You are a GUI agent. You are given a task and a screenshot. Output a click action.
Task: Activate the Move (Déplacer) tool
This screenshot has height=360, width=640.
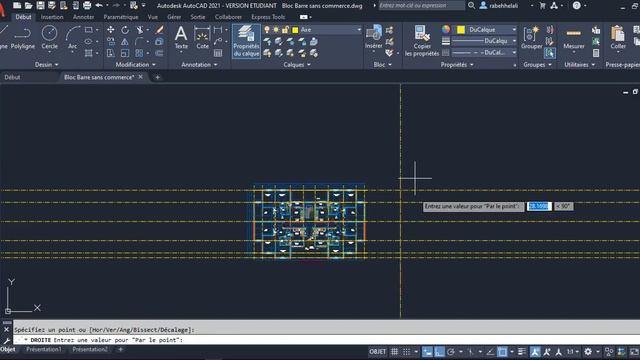click(x=111, y=30)
